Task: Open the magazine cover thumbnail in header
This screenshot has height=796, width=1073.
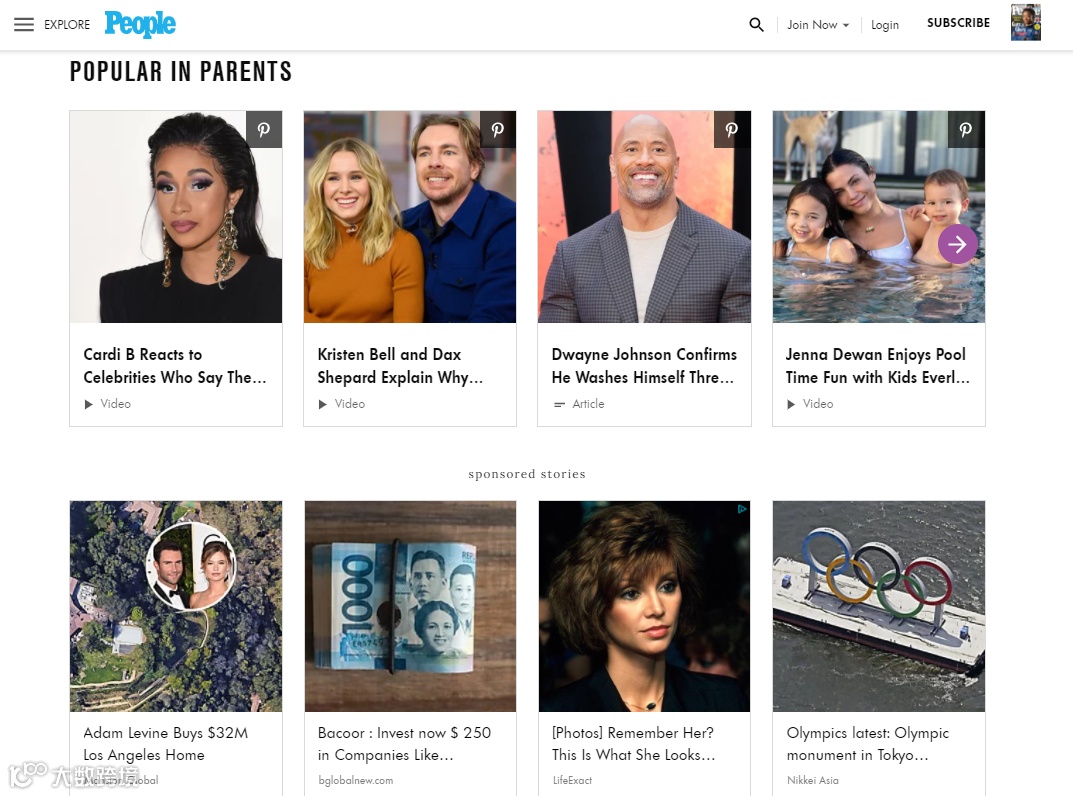Action: [x=1026, y=23]
